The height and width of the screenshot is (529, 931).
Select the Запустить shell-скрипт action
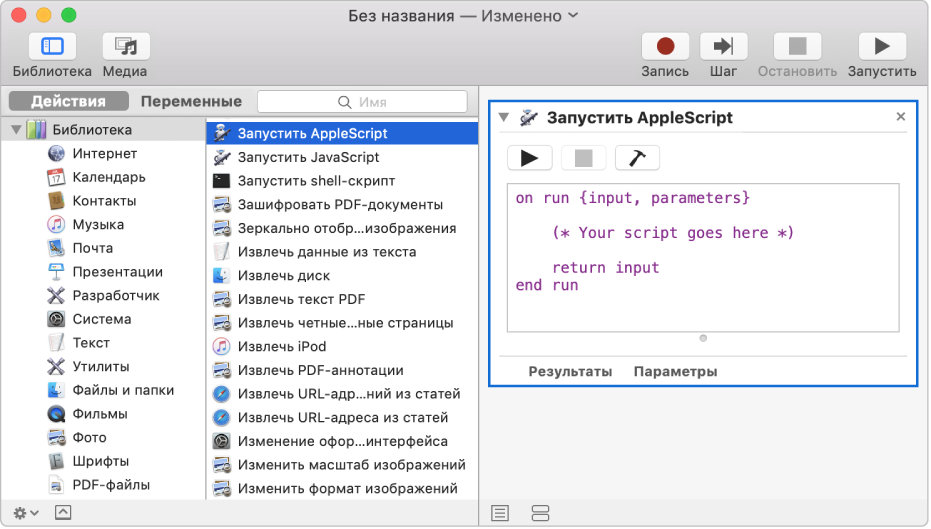point(342,181)
